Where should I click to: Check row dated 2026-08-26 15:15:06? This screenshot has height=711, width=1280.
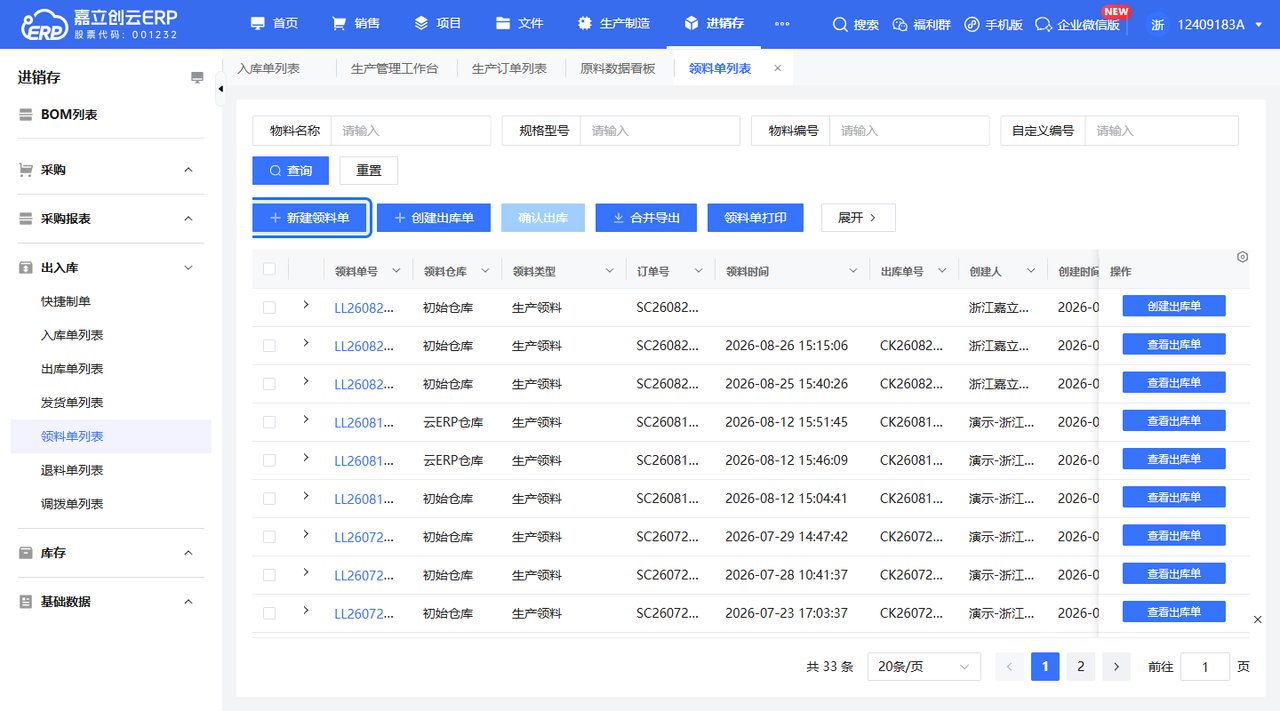[x=269, y=346]
